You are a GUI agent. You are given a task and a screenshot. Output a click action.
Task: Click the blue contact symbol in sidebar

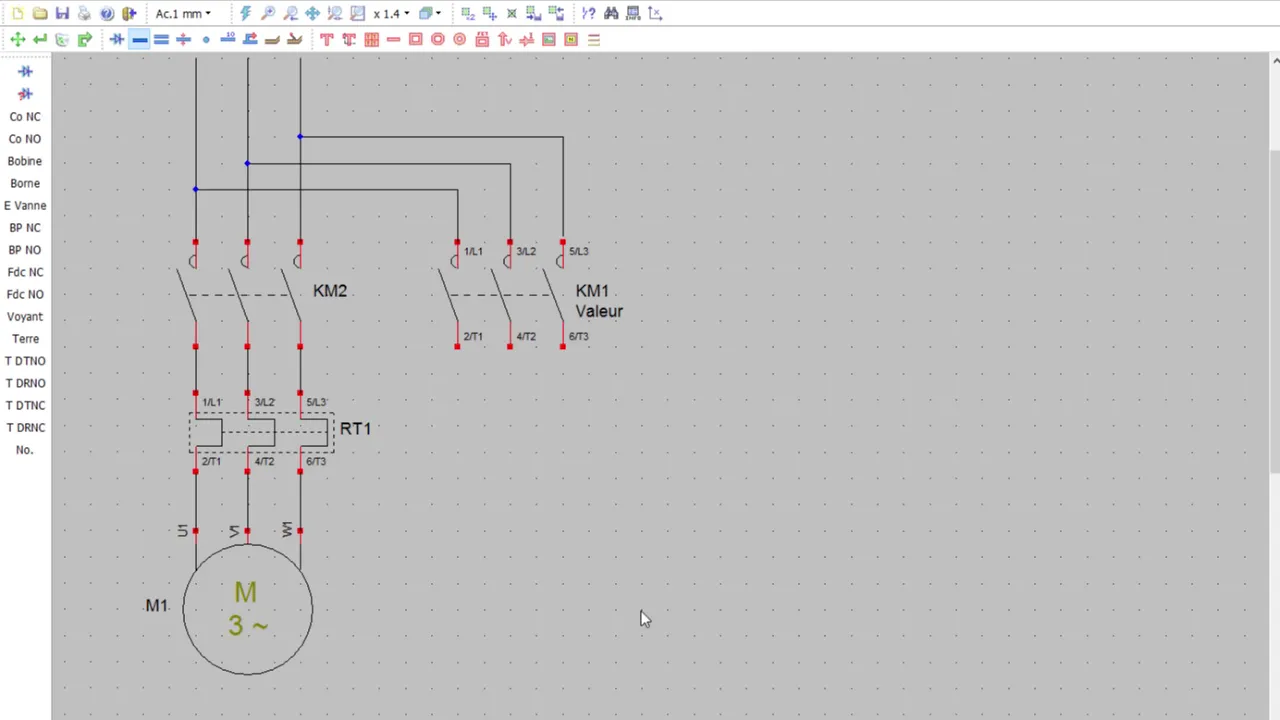25,71
